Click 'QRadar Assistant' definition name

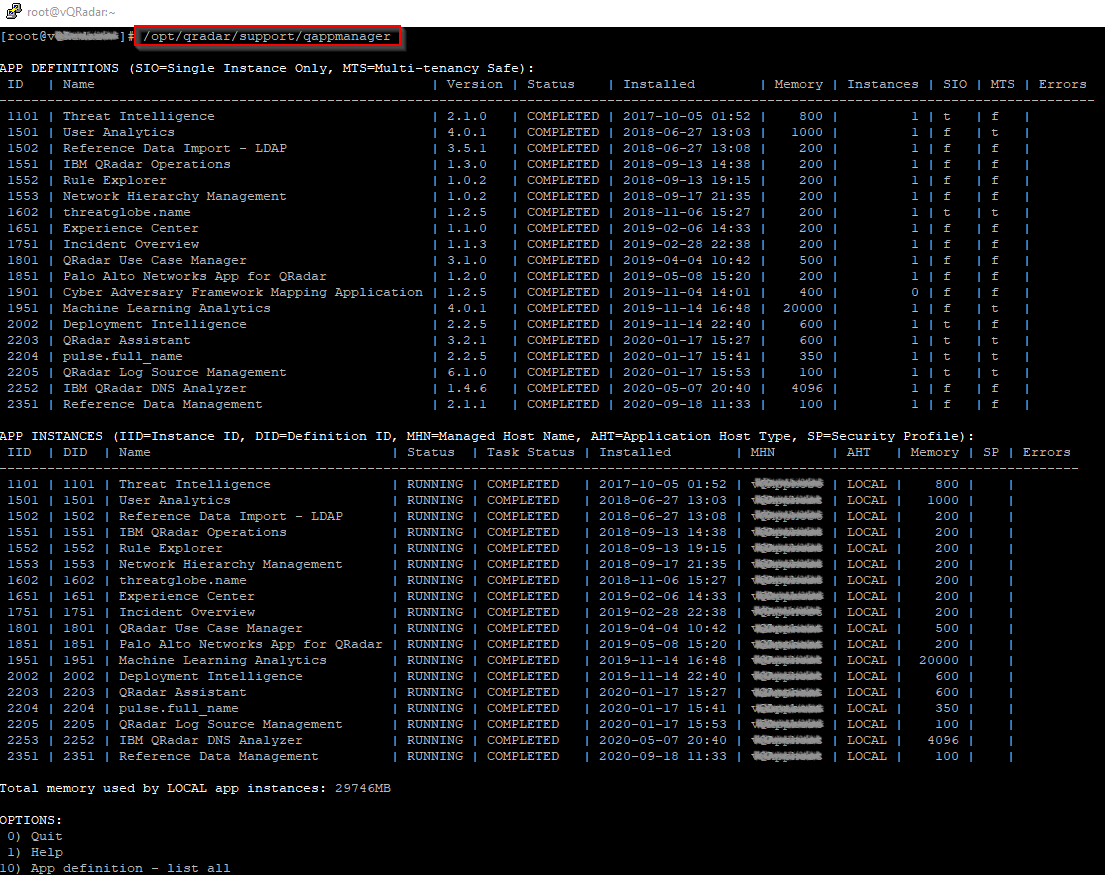[127, 341]
